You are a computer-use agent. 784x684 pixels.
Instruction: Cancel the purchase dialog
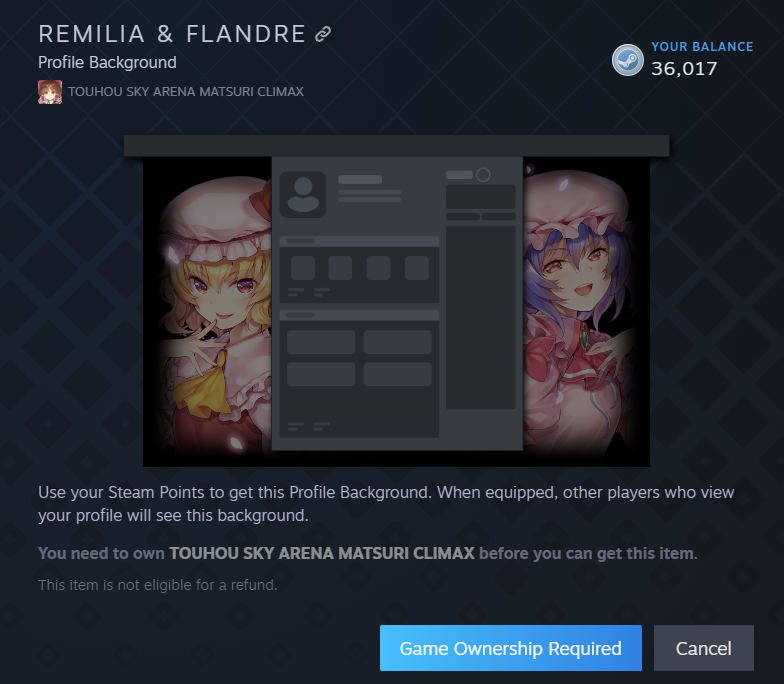pyautogui.click(x=704, y=648)
